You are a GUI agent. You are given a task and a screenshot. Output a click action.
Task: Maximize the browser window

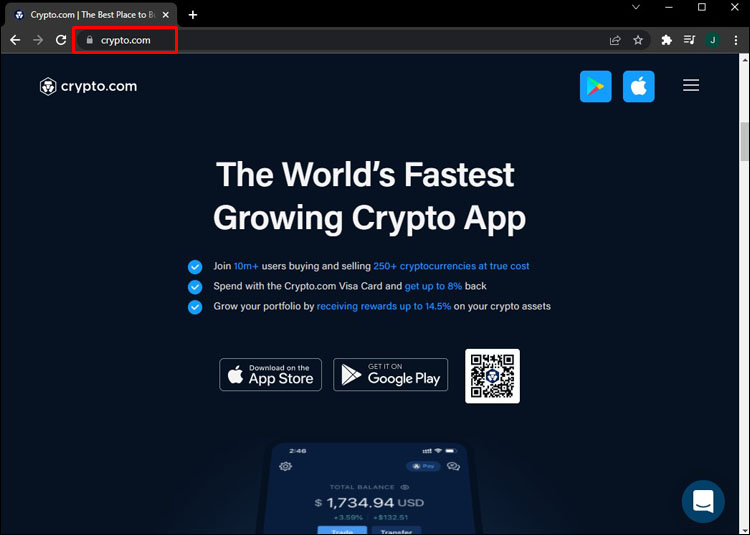click(x=702, y=7)
